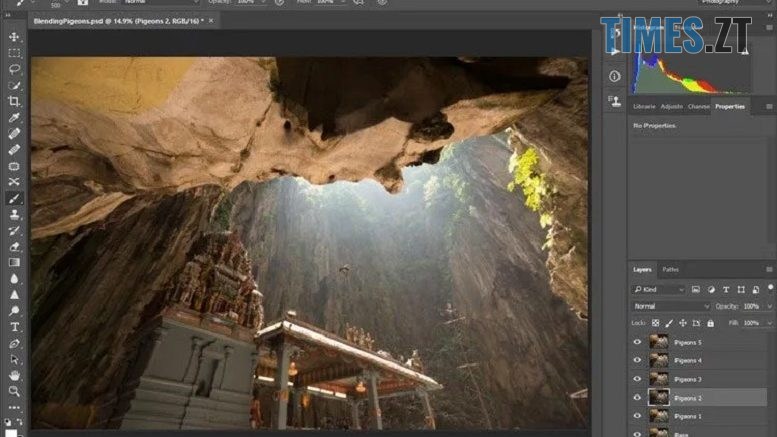Switch to the Paths tab
Image resolution: width=777 pixels, height=437 pixels.
(x=670, y=269)
